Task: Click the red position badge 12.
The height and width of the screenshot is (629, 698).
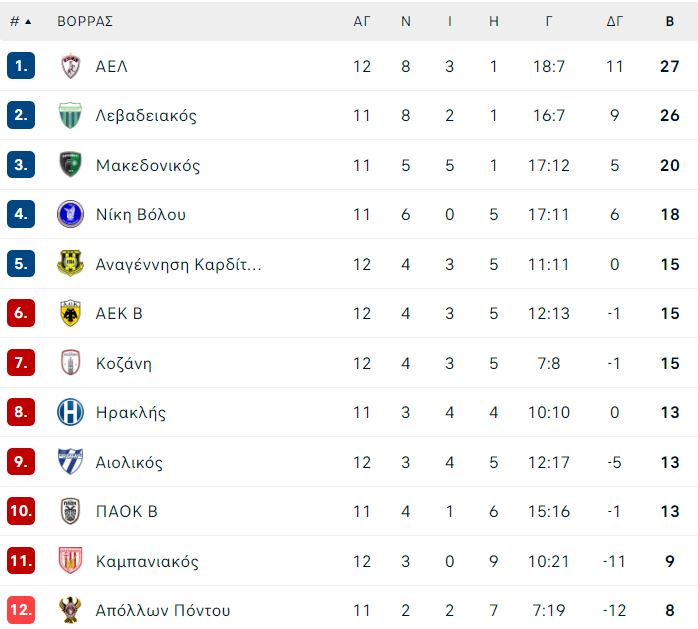Action: (x=21, y=609)
